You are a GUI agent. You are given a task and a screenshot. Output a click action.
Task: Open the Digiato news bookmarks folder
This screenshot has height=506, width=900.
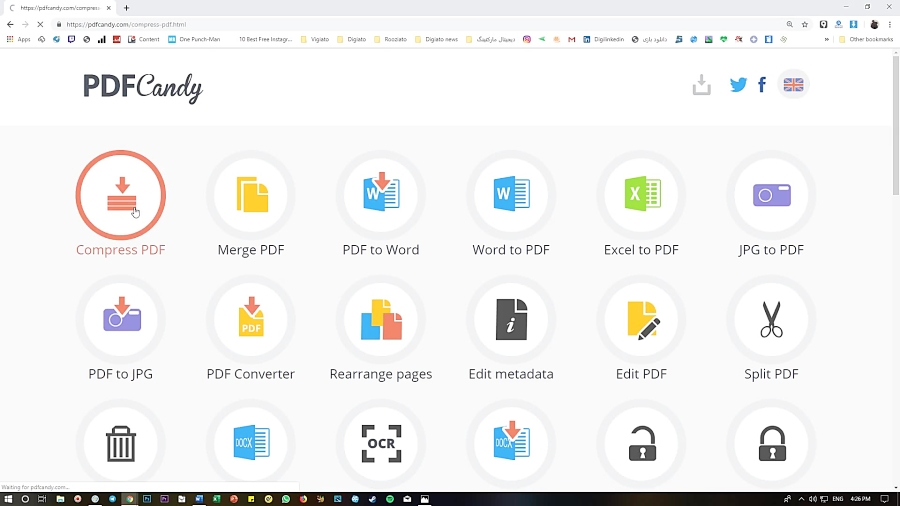(436, 40)
